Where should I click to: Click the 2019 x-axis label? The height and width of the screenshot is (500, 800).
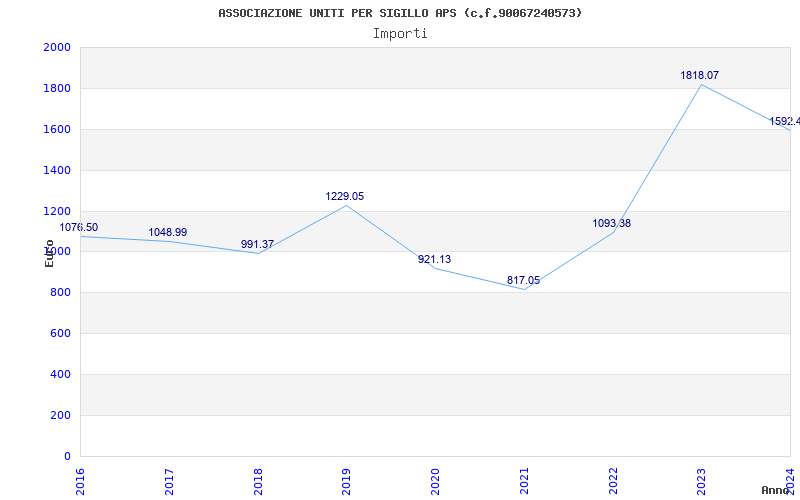346,481
